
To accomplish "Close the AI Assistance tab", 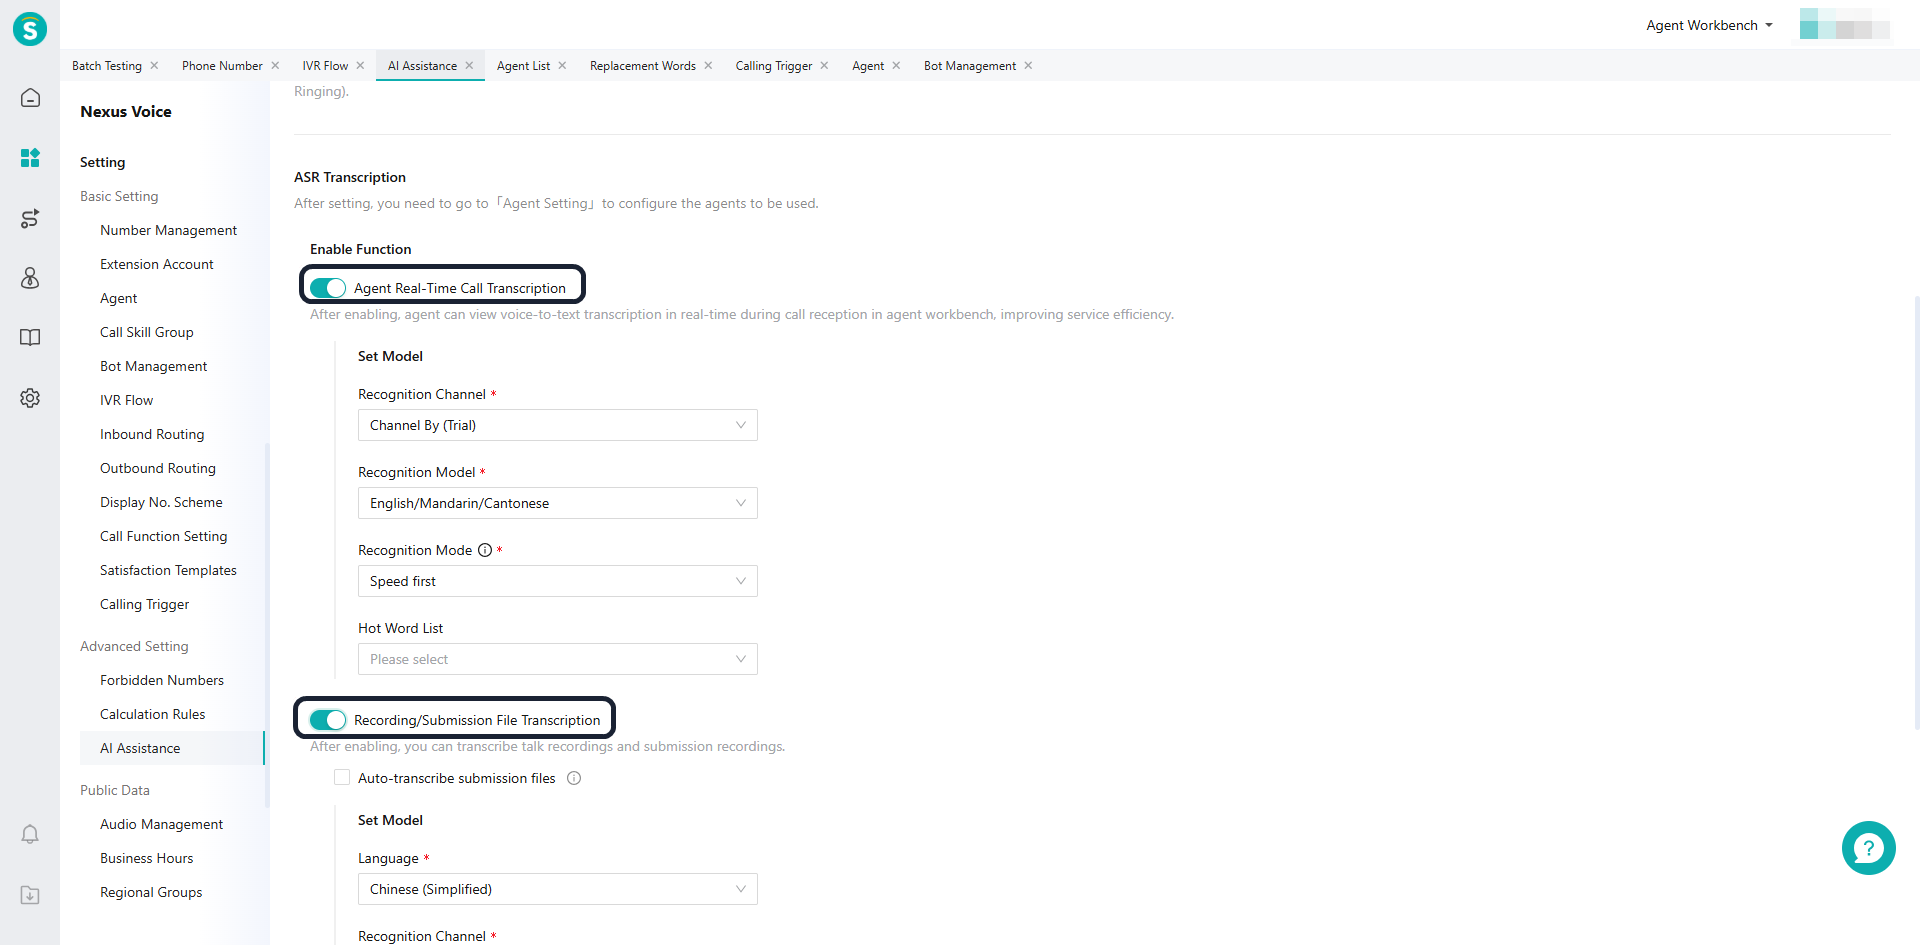I will pyautogui.click(x=469, y=66).
